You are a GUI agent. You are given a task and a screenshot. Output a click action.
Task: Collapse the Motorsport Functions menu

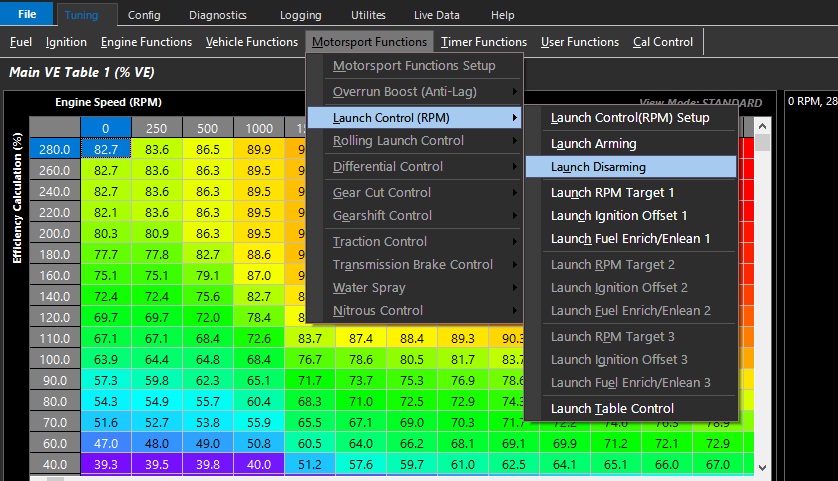369,42
